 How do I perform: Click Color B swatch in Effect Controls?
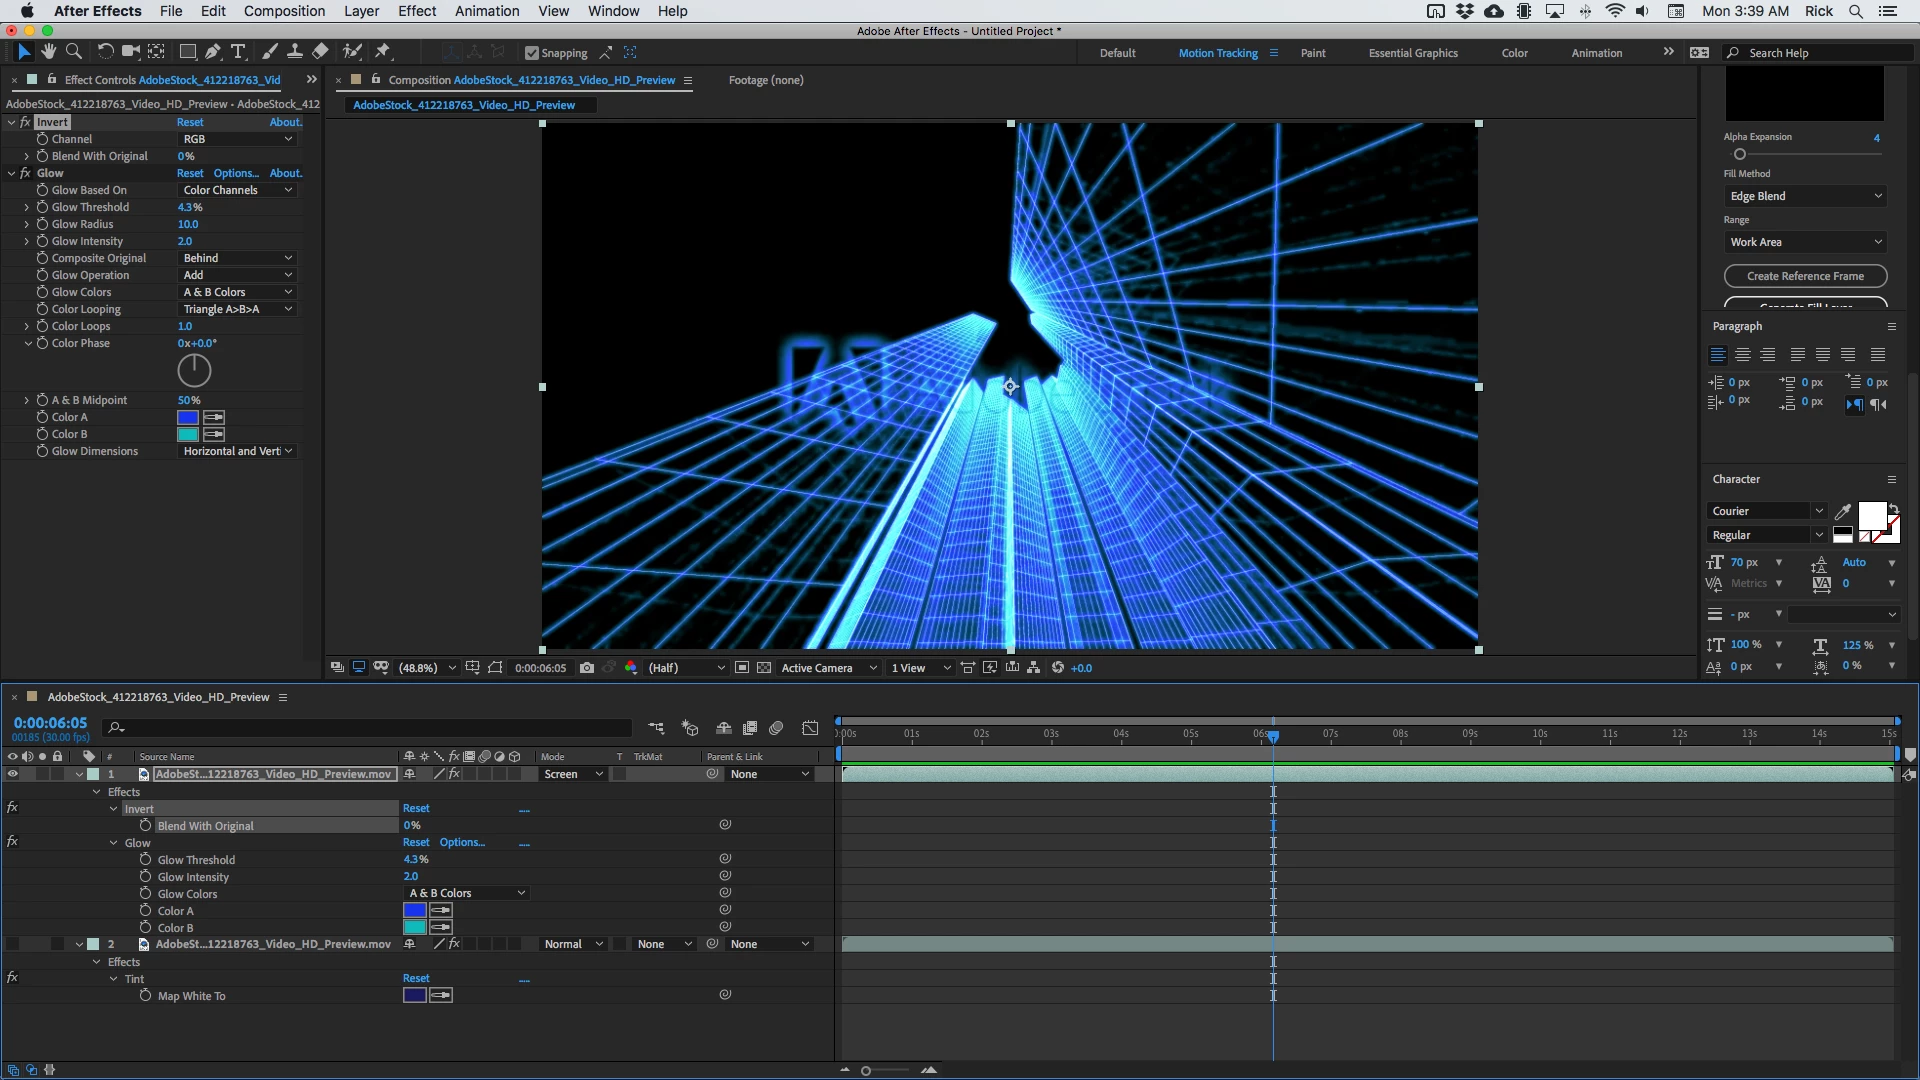point(187,435)
